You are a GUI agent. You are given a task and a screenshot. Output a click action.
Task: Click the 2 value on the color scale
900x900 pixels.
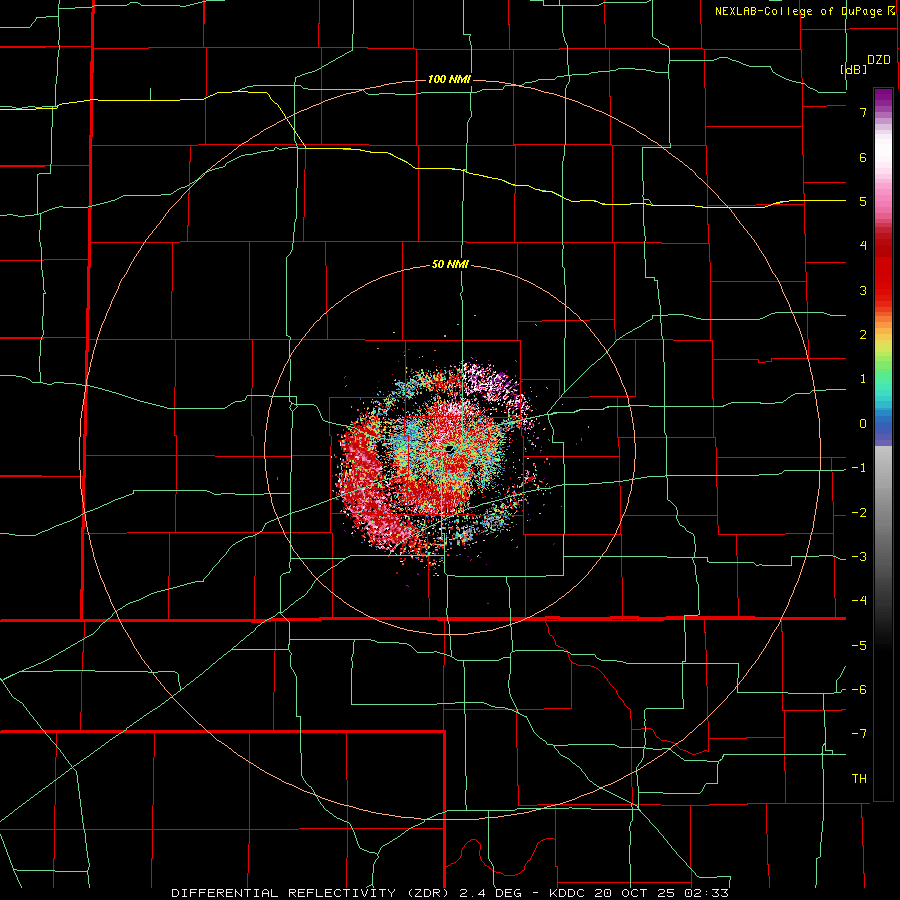coord(863,335)
